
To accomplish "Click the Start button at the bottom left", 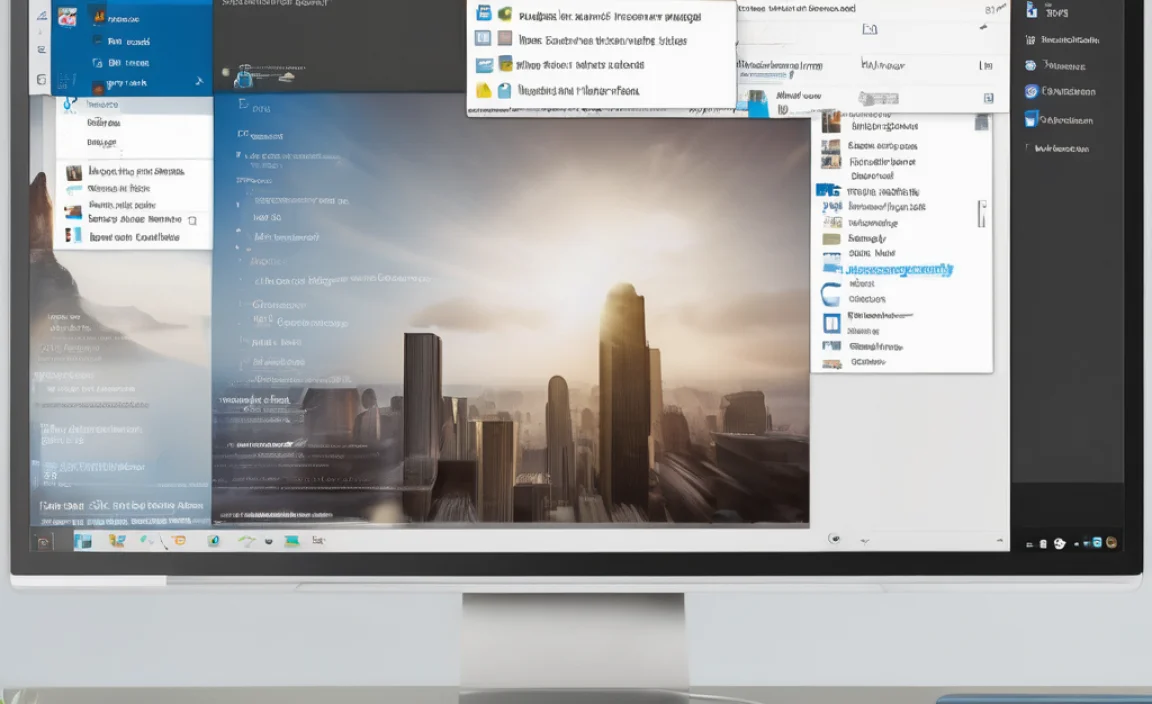I will [42, 541].
